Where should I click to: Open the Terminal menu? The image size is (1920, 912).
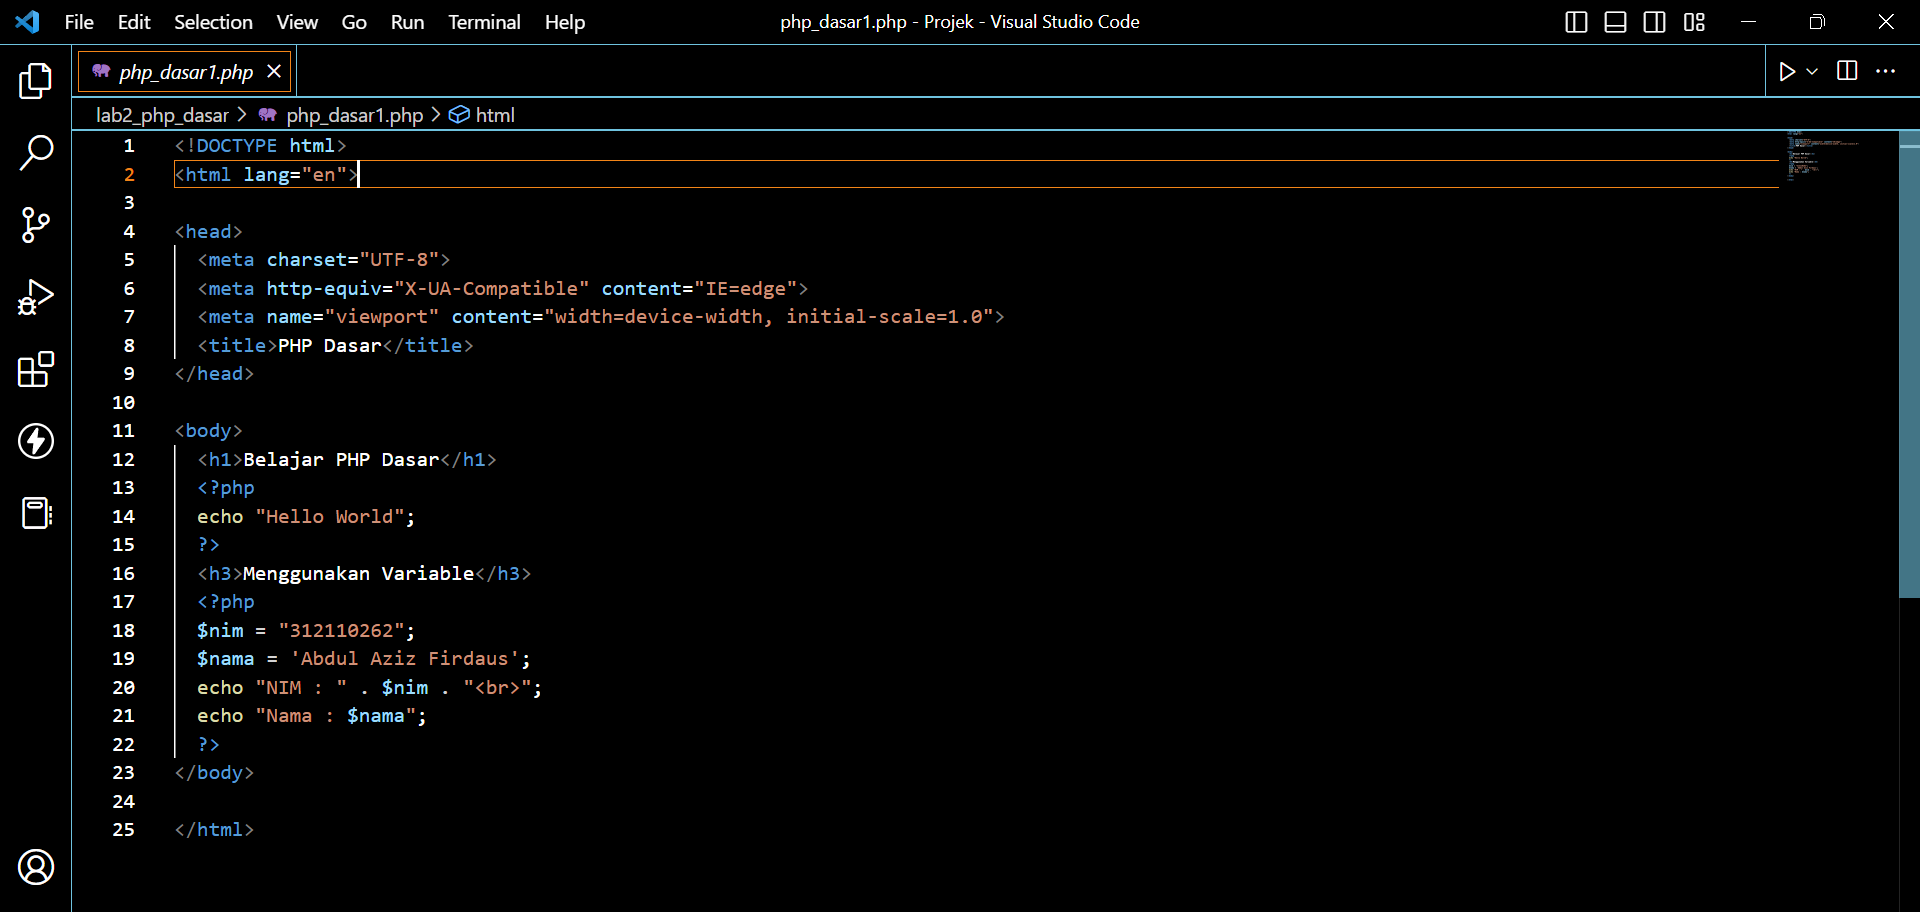484,22
